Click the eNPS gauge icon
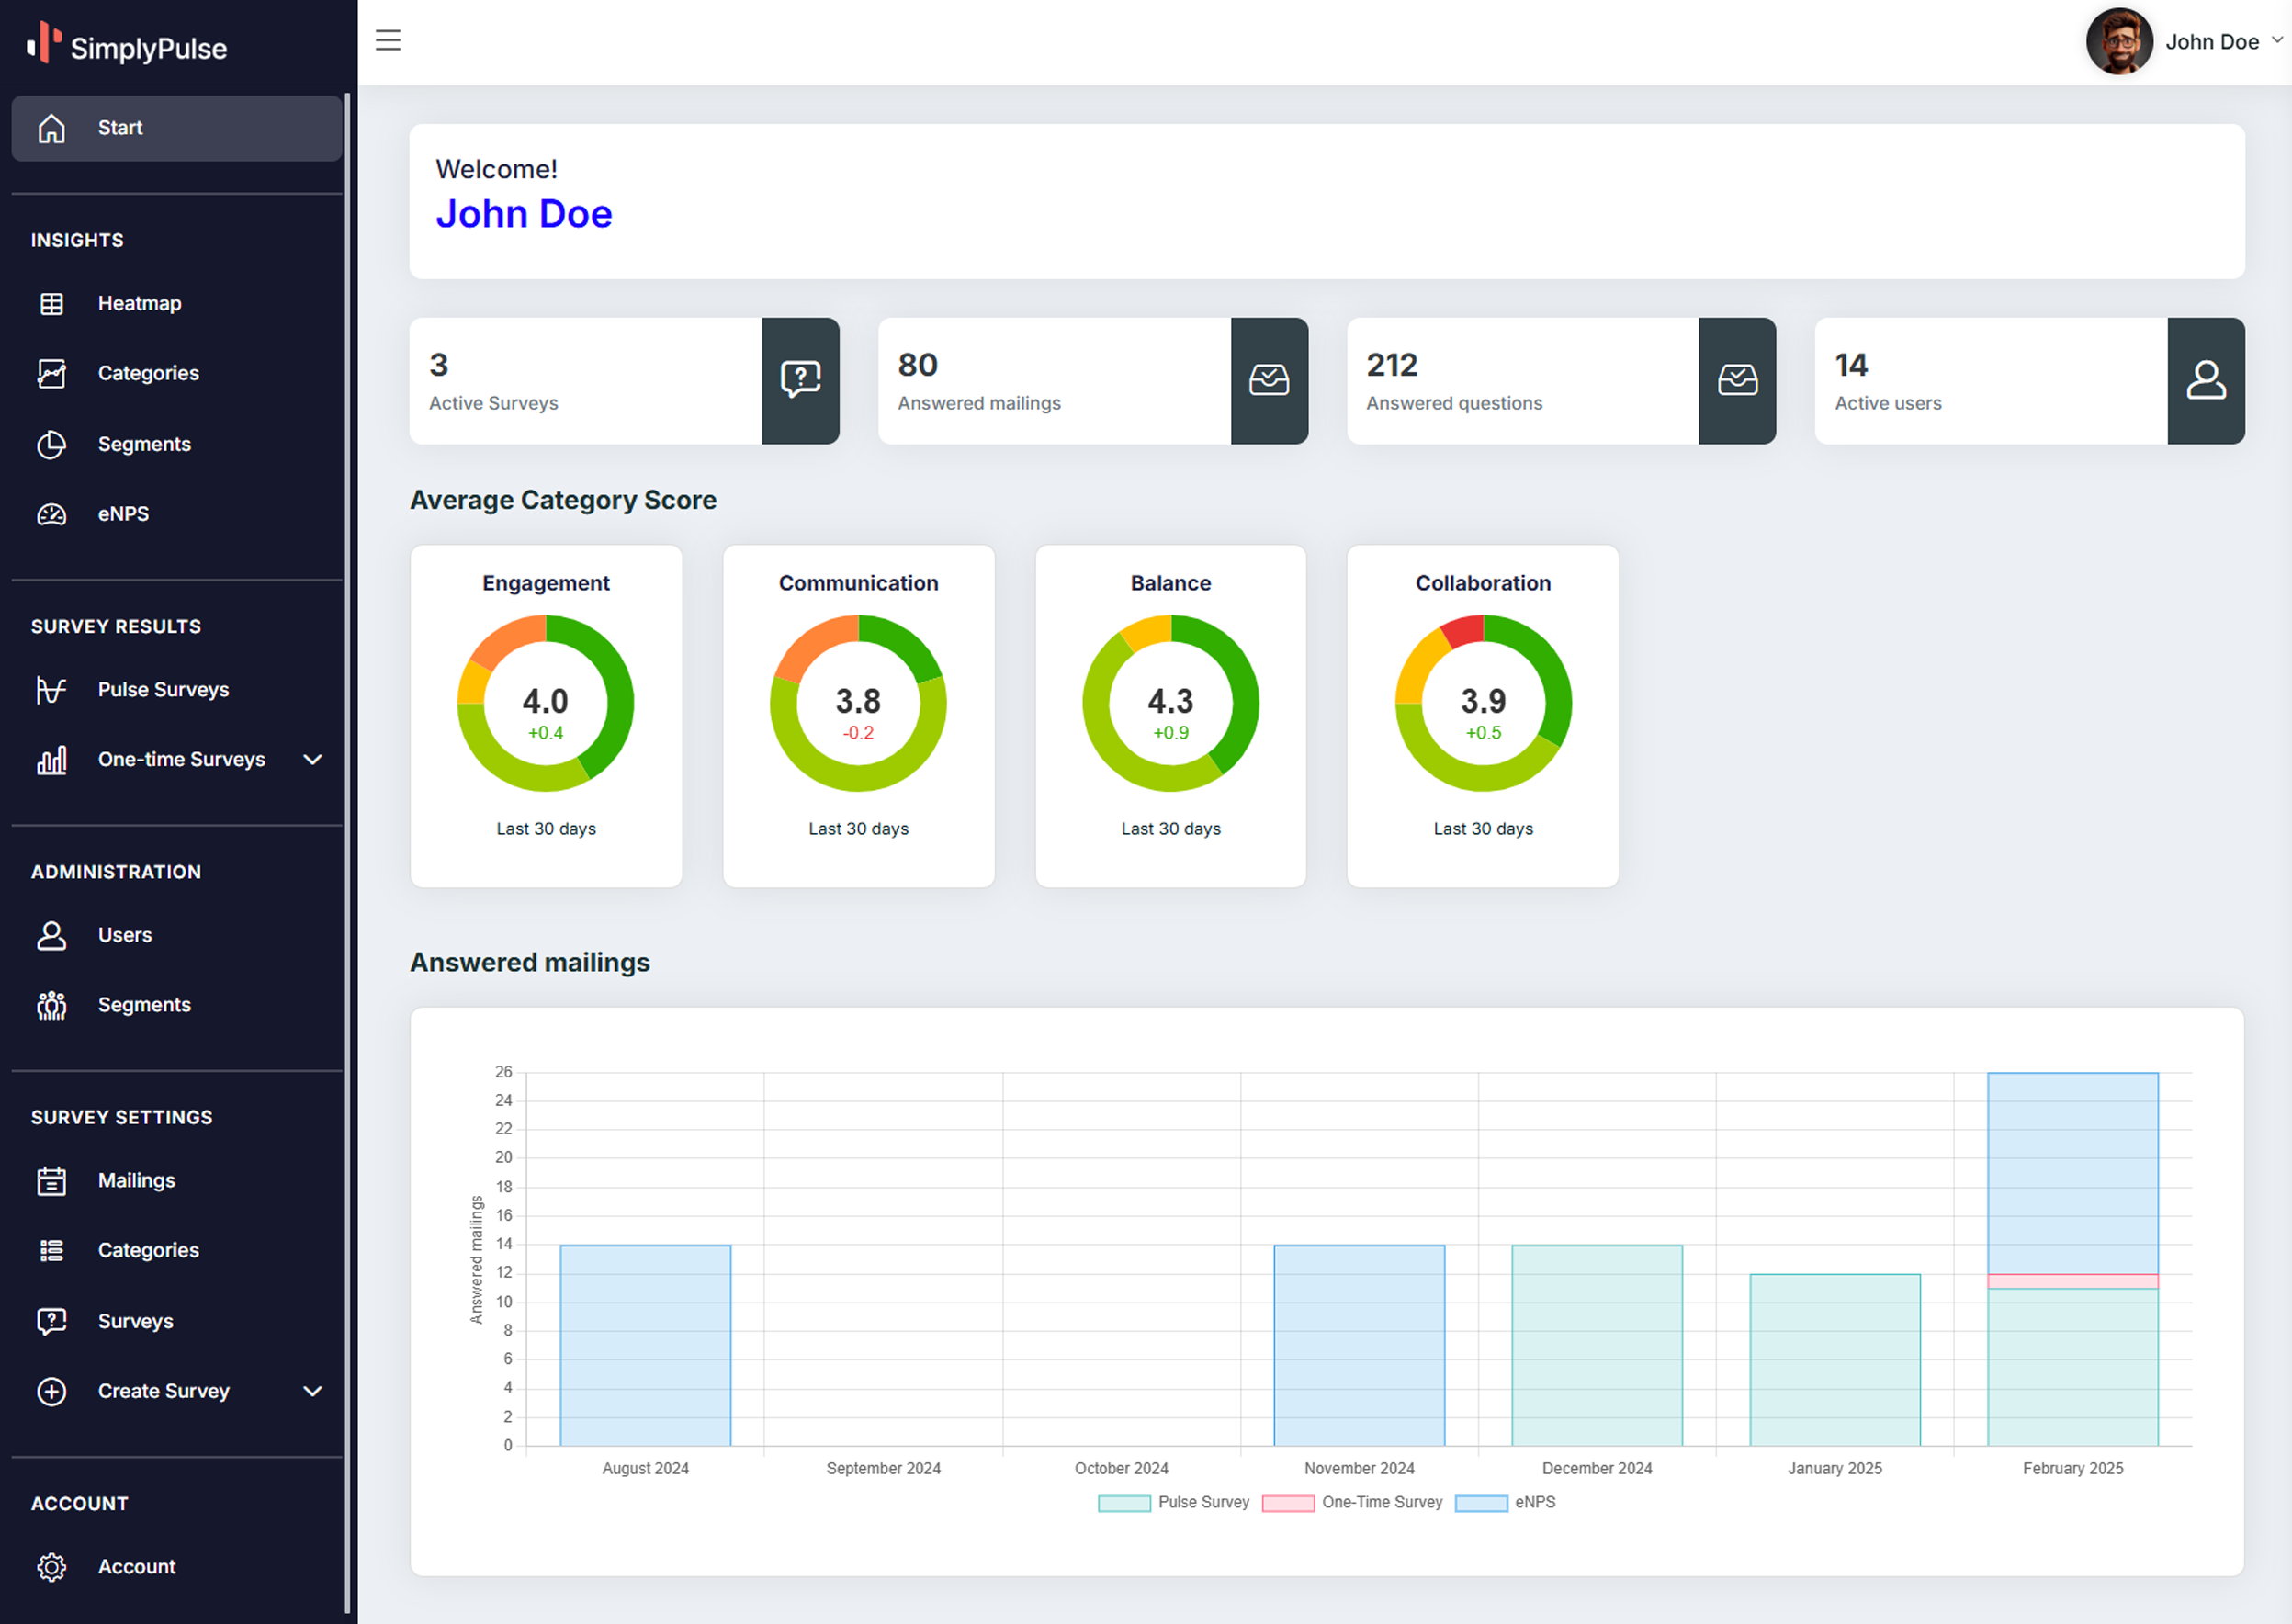 click(51, 514)
